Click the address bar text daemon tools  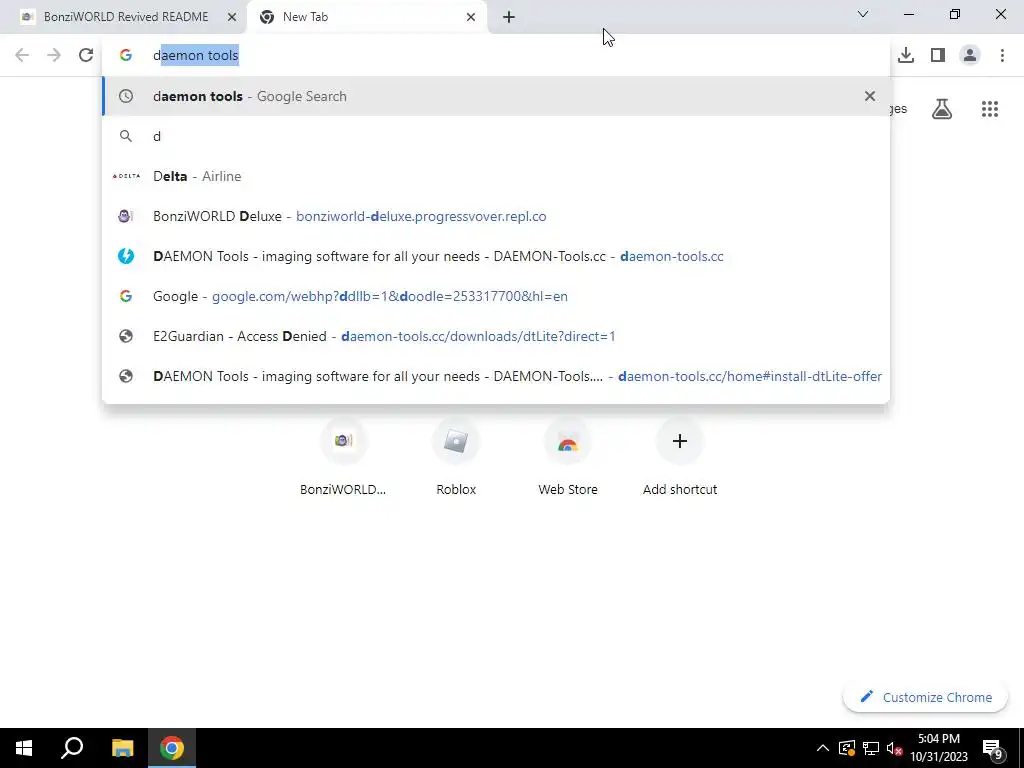[196, 56]
